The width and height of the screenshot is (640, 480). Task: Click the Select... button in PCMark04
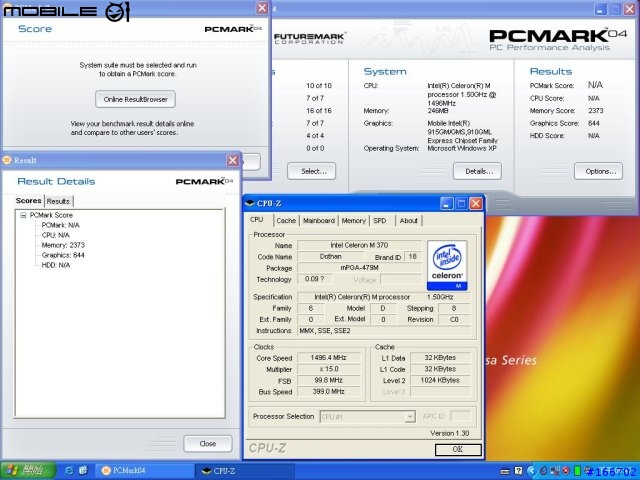coord(311,171)
